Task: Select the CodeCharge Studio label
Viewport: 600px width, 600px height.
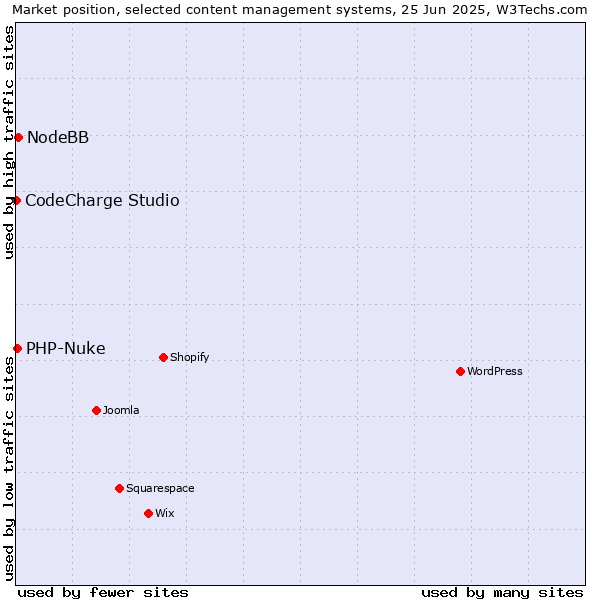Action: click(x=102, y=201)
